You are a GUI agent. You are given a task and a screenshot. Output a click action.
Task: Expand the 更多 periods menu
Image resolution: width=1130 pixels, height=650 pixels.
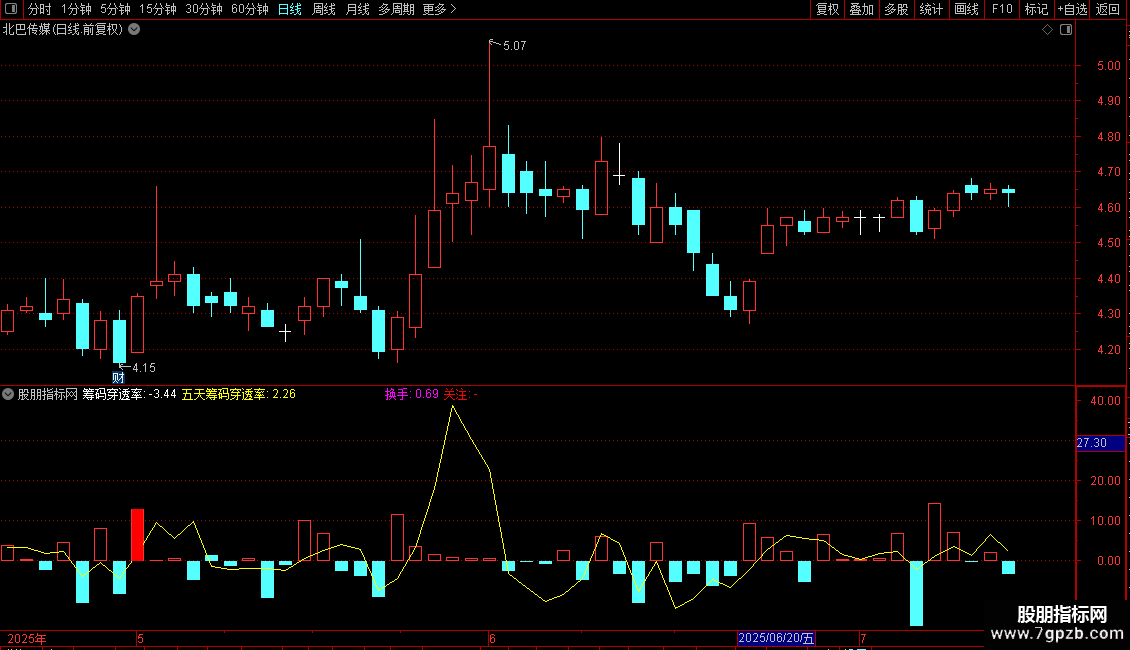(x=439, y=9)
